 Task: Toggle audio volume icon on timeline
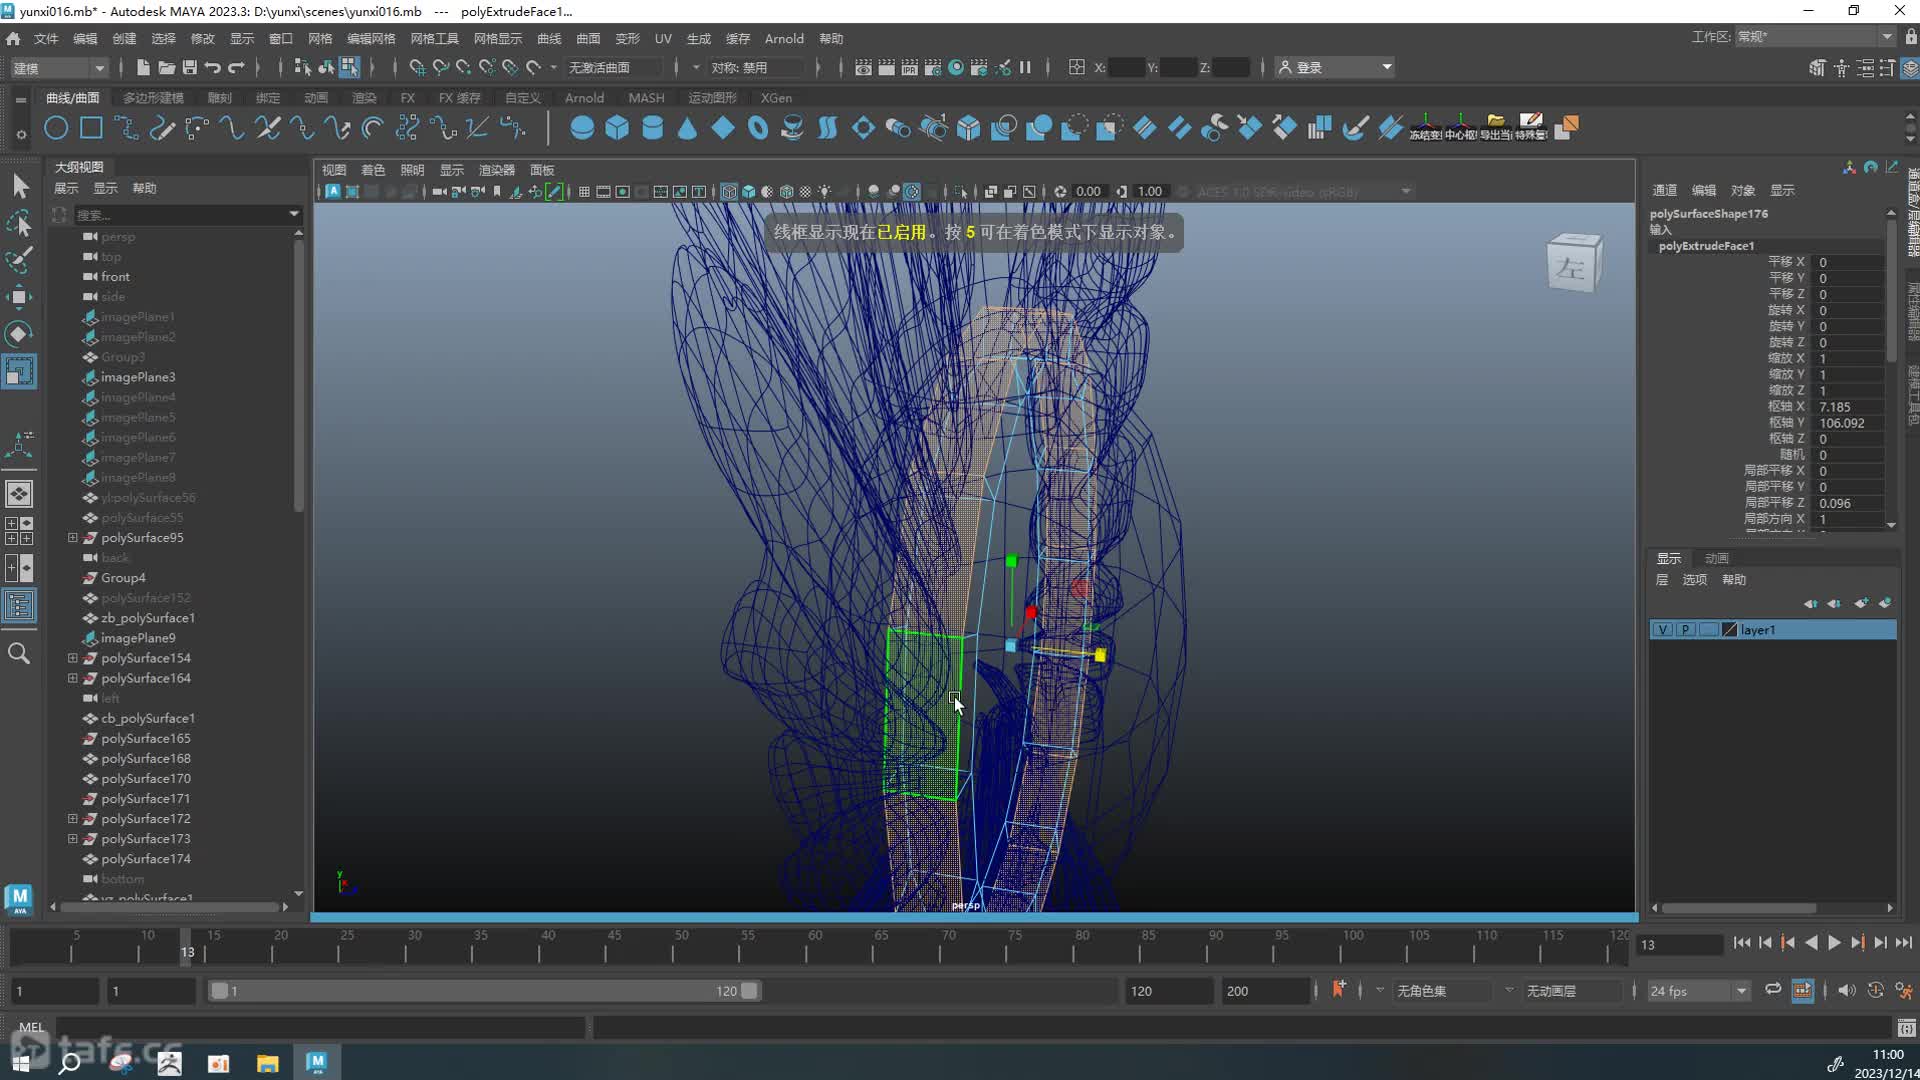click(1846, 990)
